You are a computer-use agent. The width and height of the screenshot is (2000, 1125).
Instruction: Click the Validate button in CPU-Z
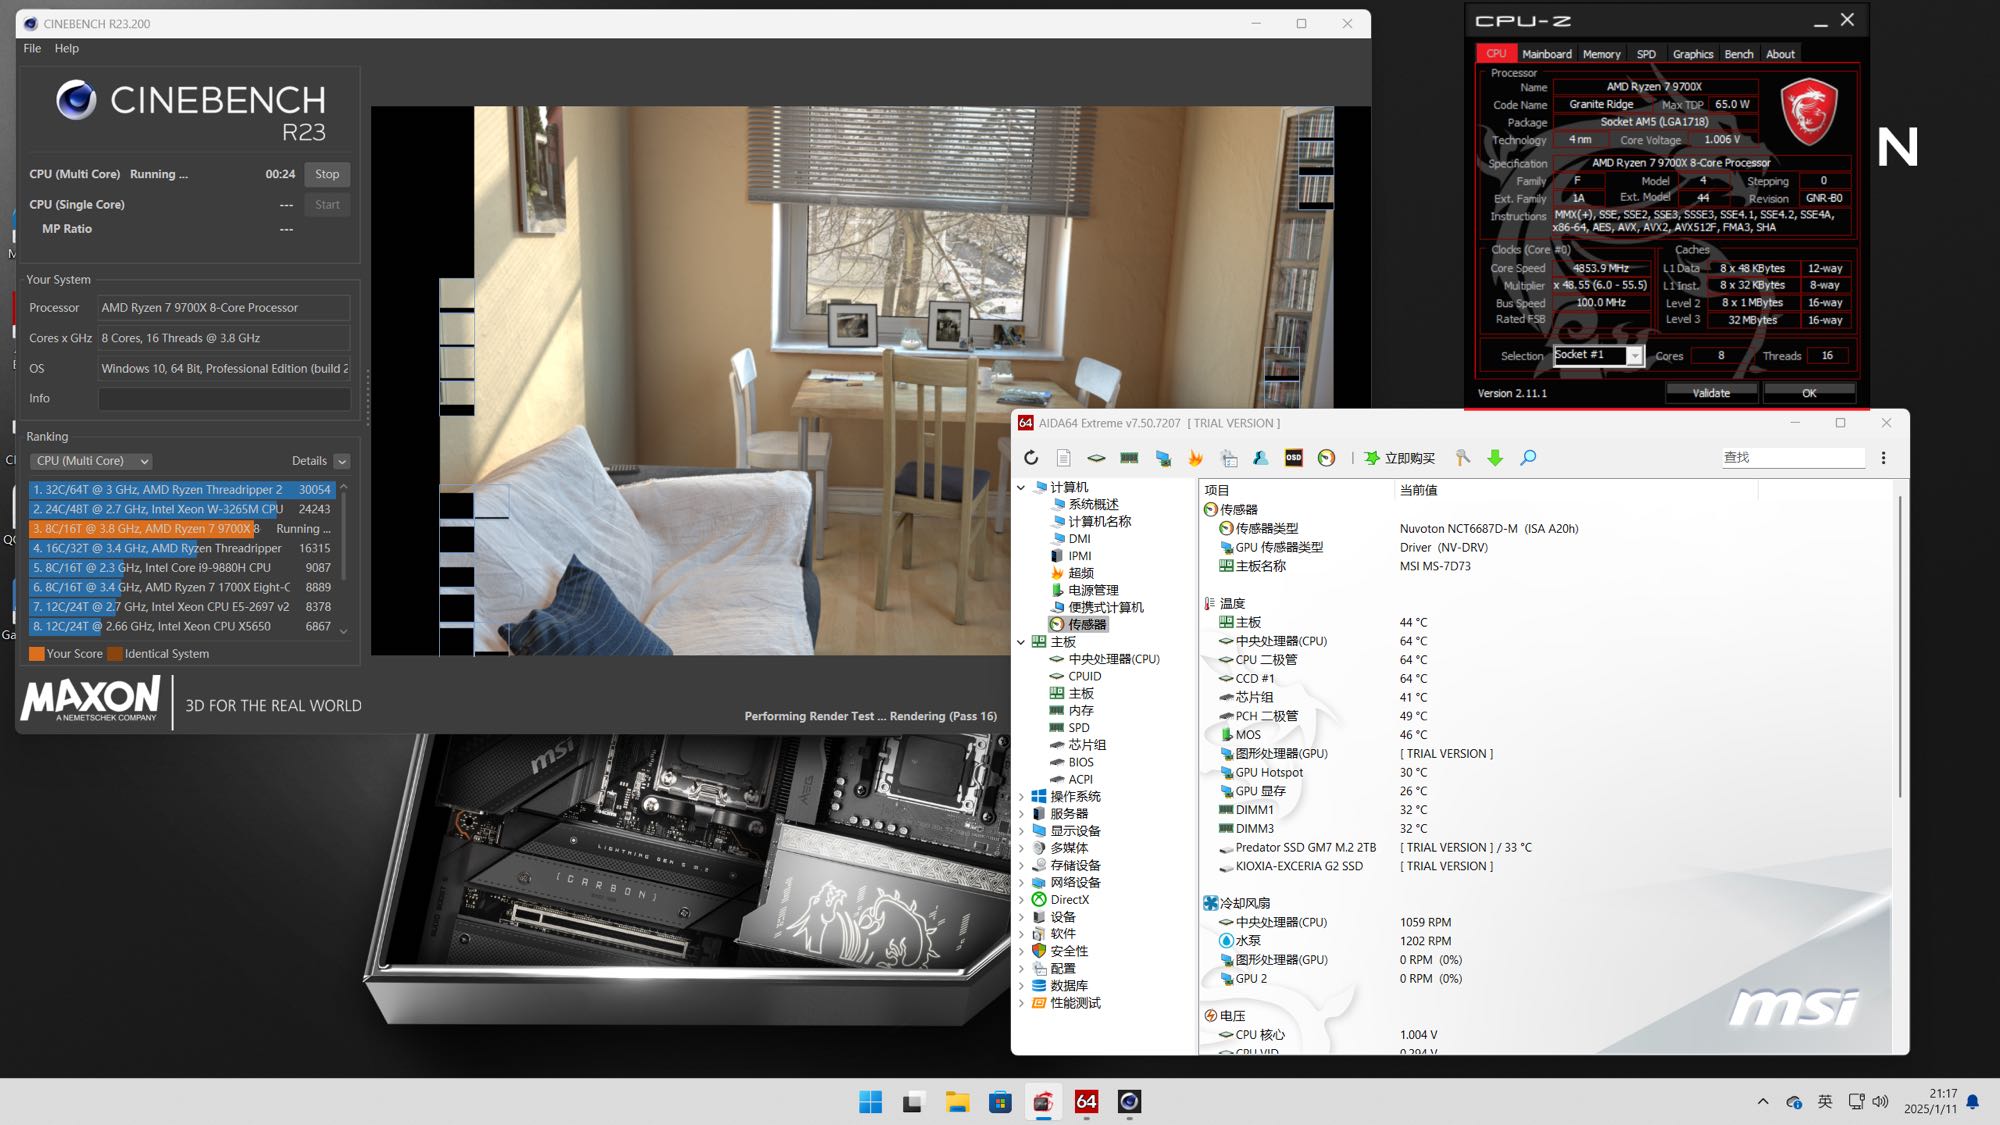point(1711,393)
